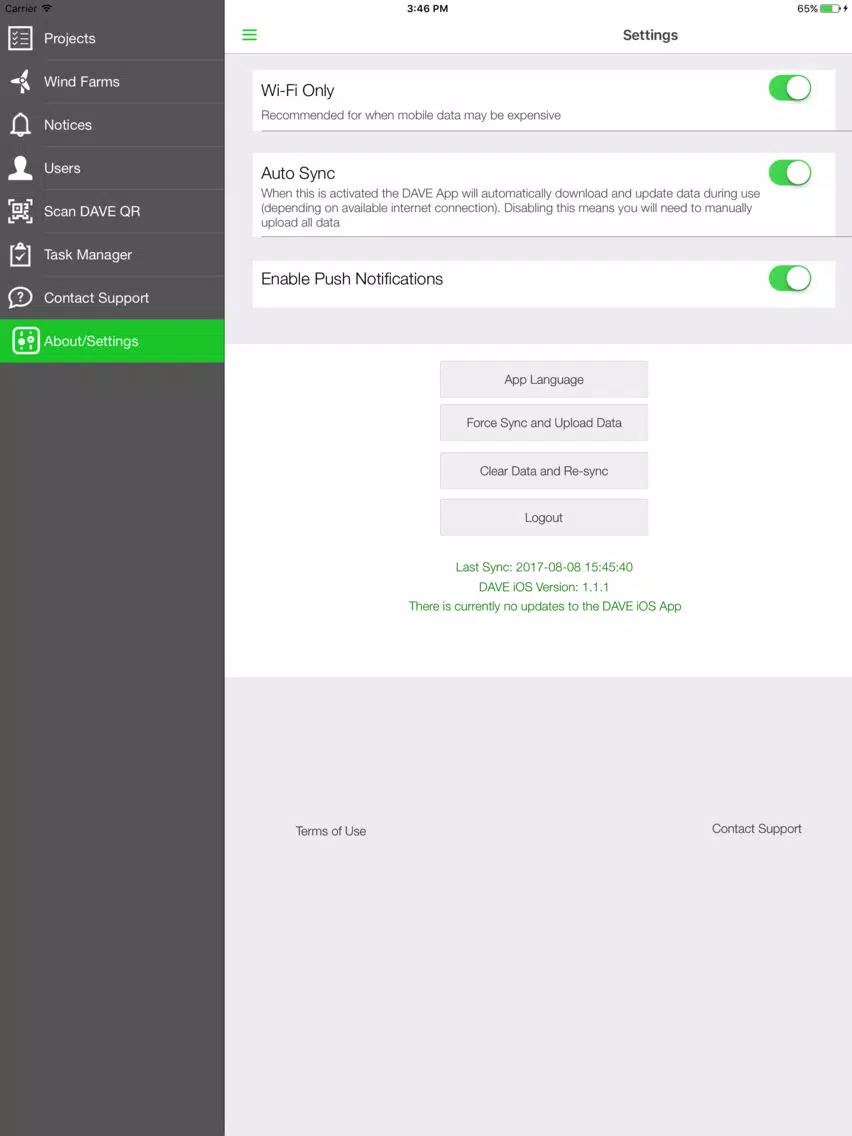Click the Auto Sync description text
Viewport: 852px width, 1136px height.
pyautogui.click(x=510, y=208)
